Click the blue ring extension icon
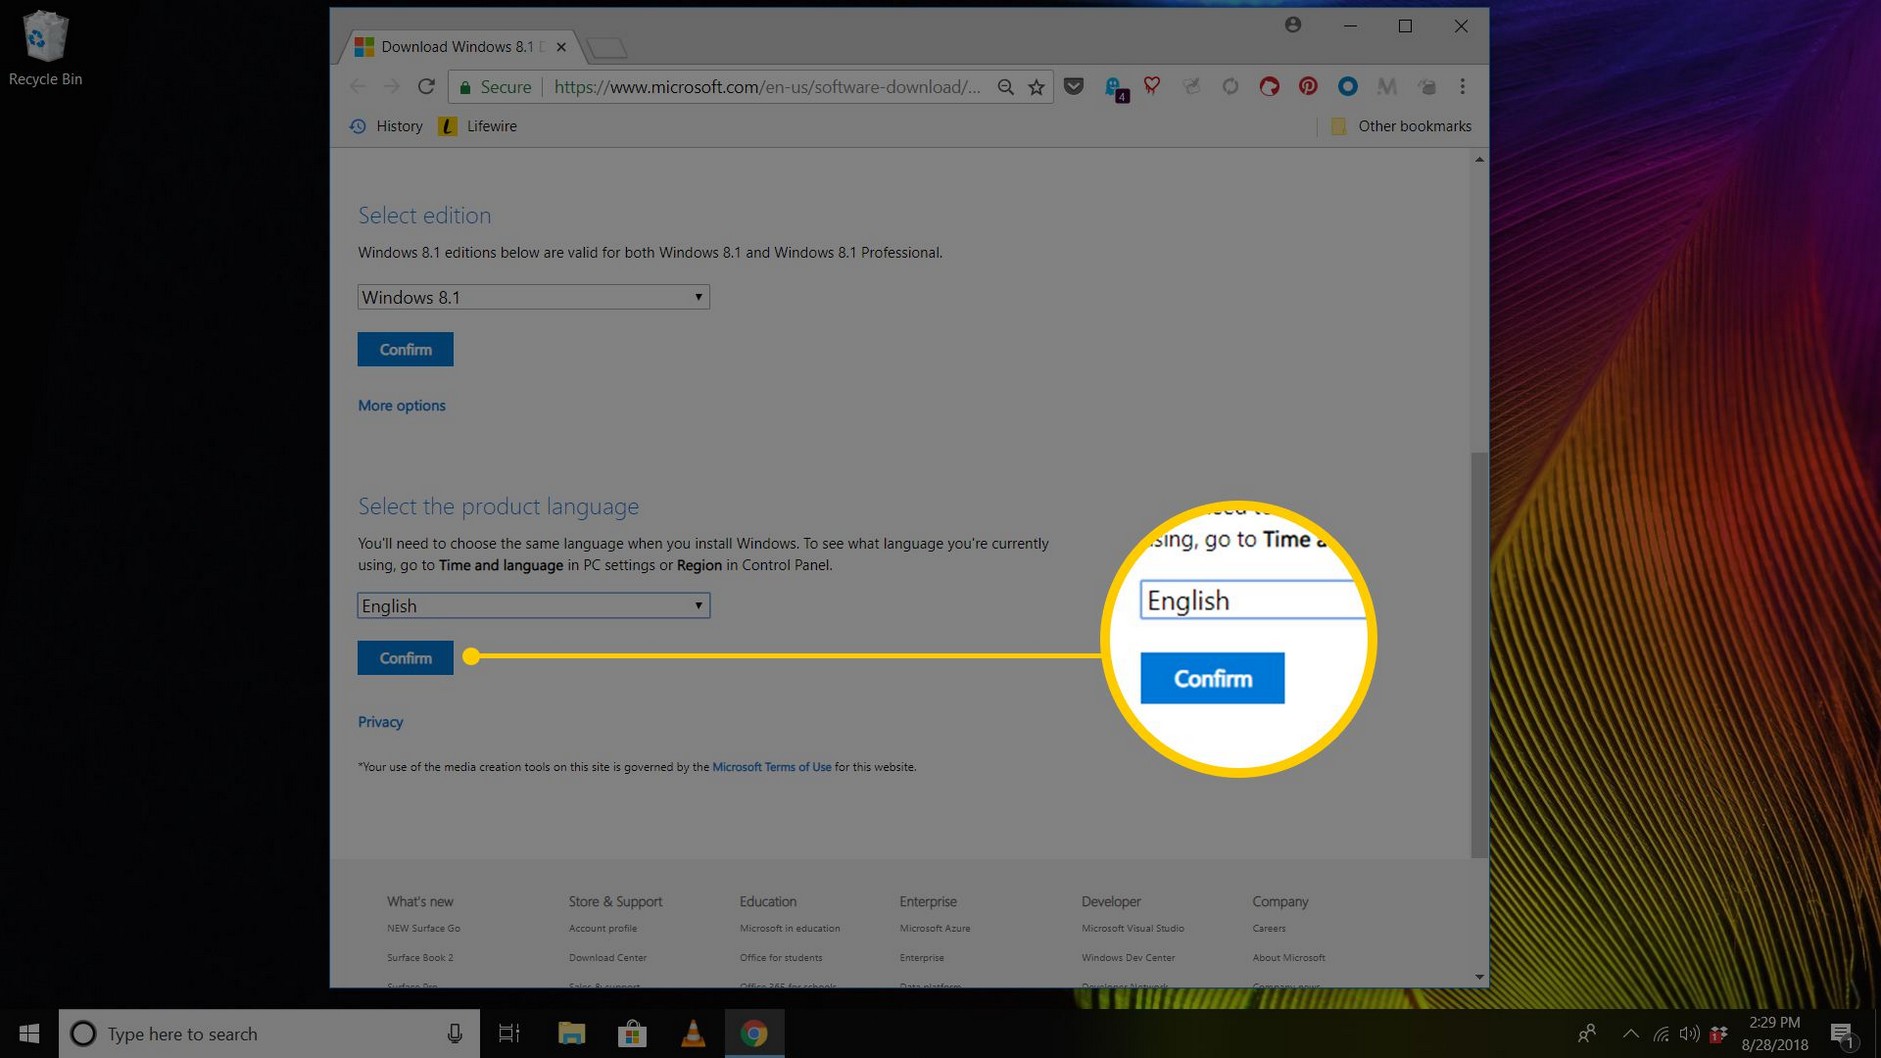Screen dimensions: 1881x1058 [1347, 87]
